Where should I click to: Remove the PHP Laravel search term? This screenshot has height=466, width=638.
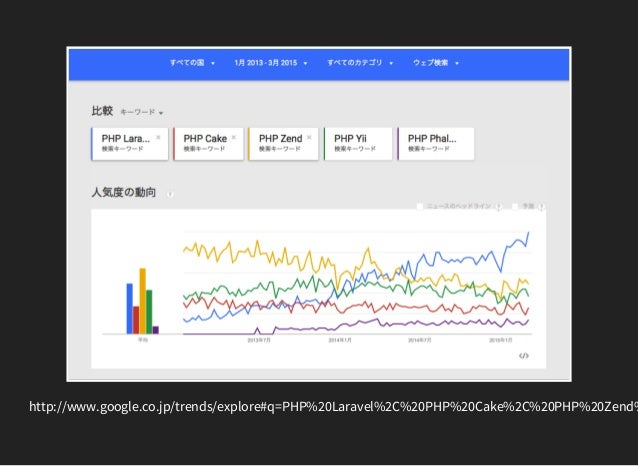158,137
